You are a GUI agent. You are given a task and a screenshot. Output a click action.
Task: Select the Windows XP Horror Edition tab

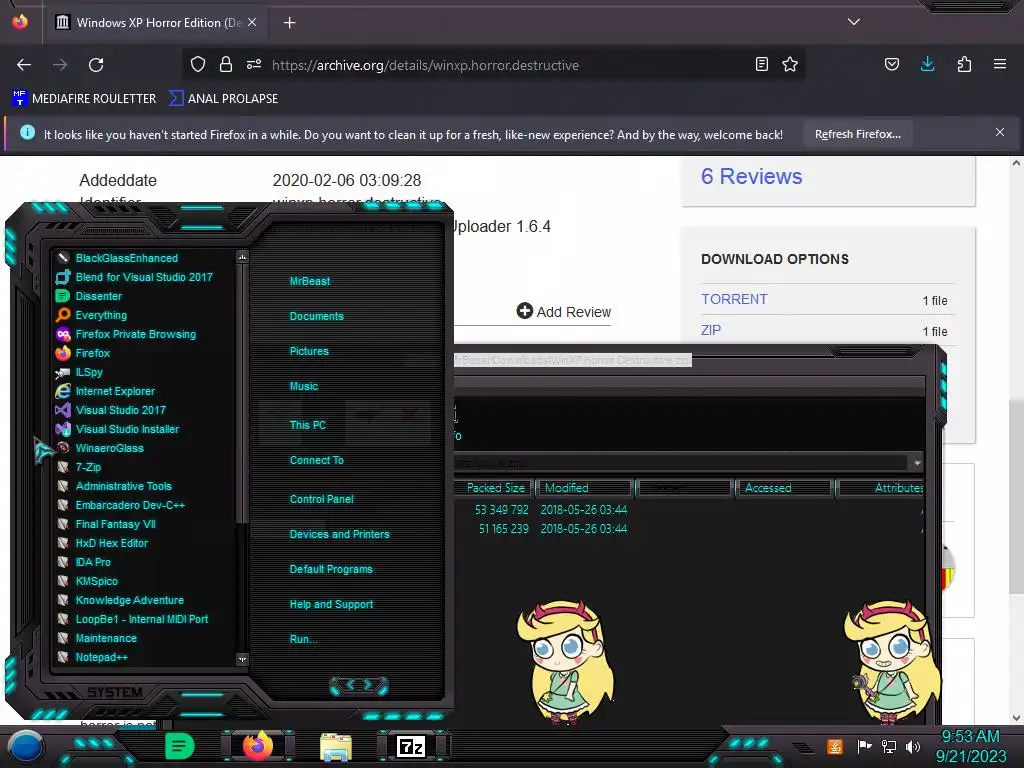point(155,23)
